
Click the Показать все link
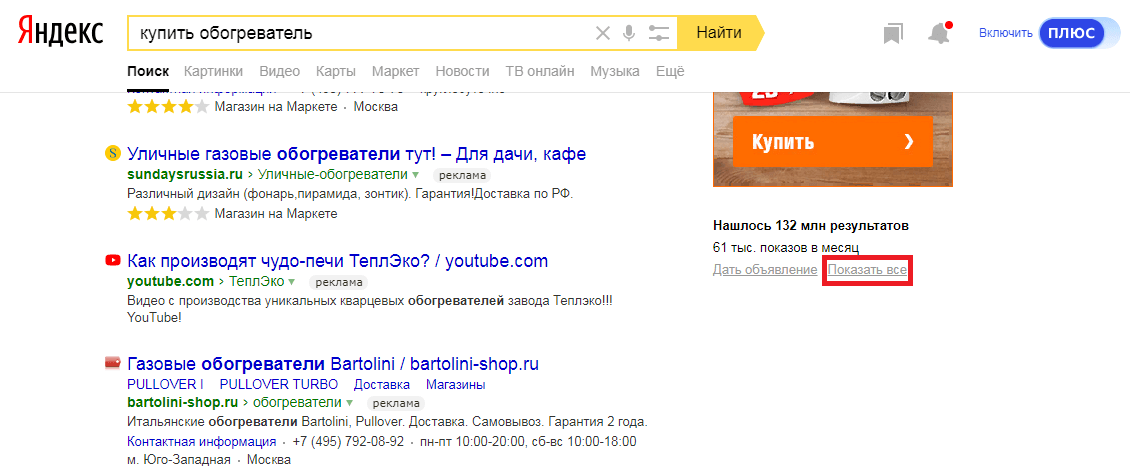[x=867, y=270]
